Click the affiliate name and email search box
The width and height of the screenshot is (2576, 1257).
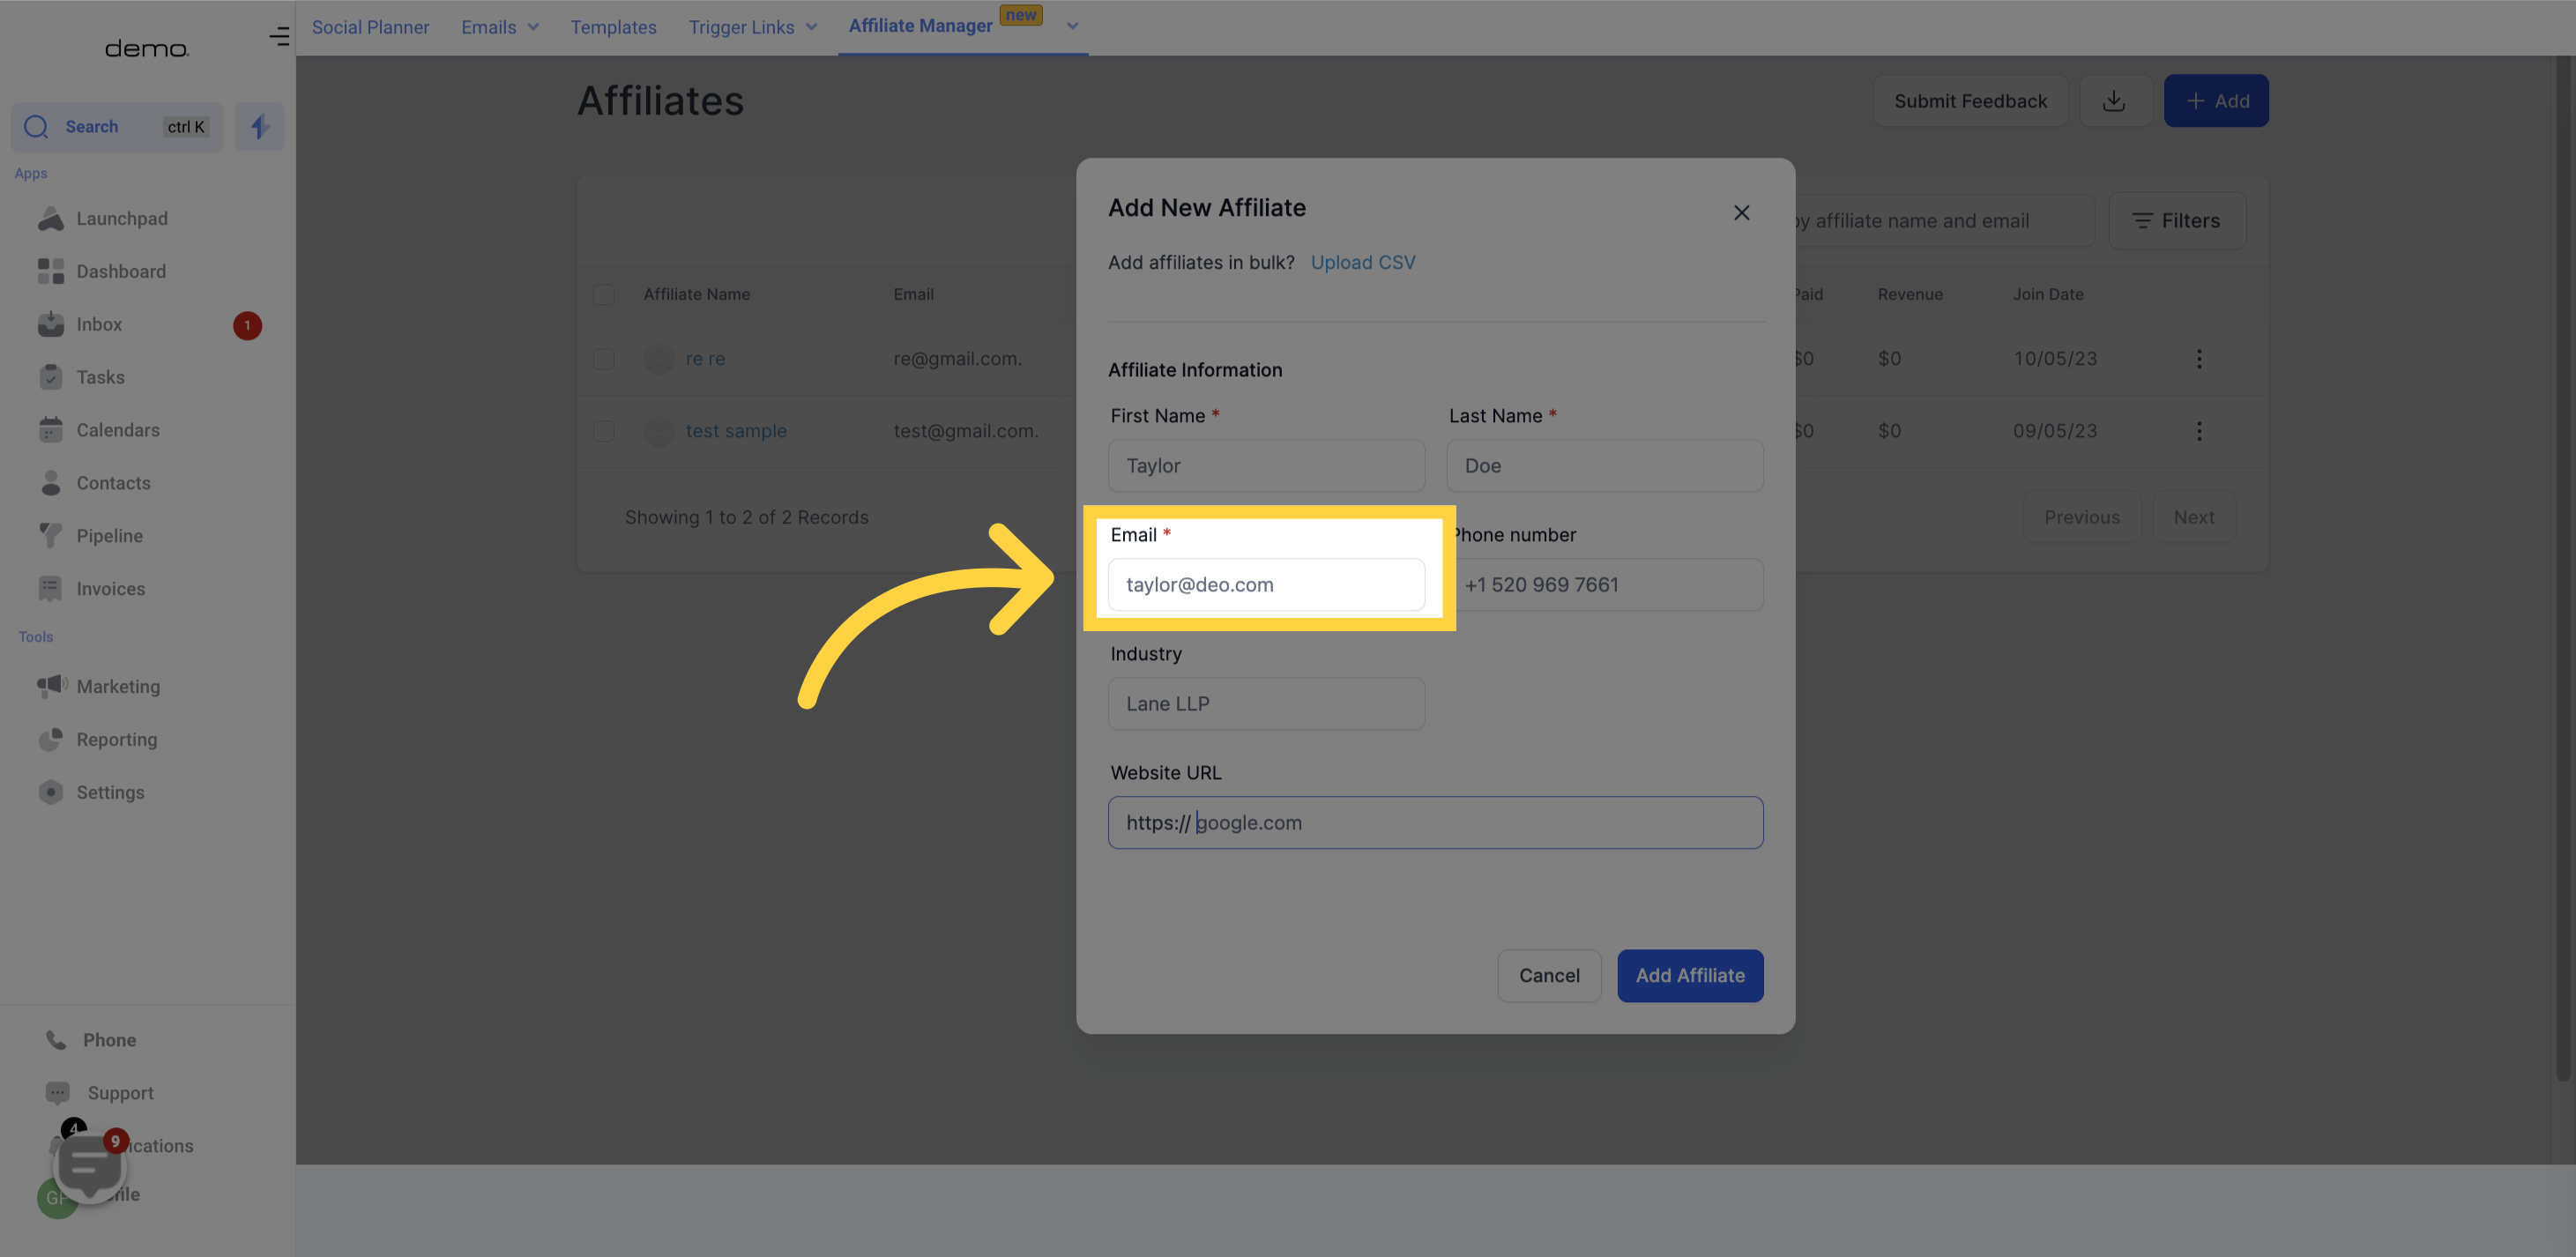coord(1944,221)
